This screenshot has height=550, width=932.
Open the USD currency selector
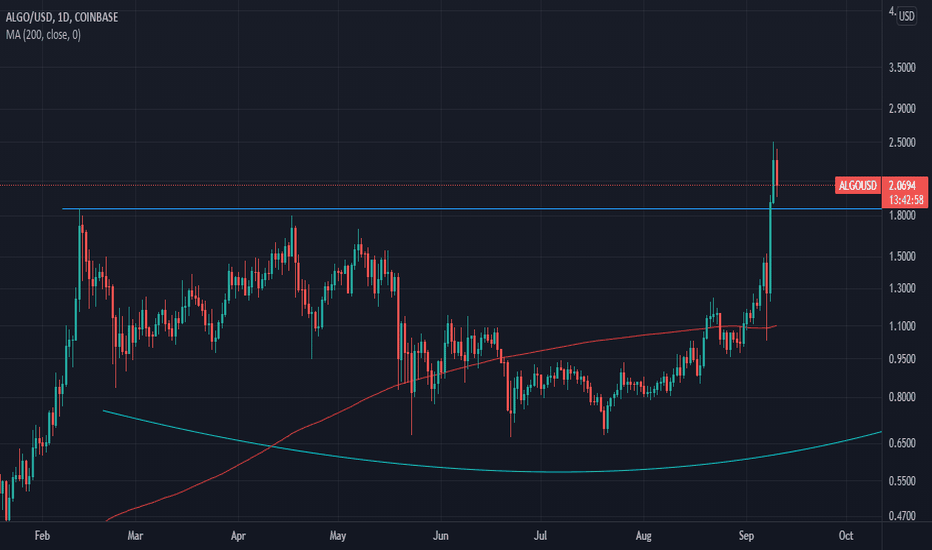906,16
